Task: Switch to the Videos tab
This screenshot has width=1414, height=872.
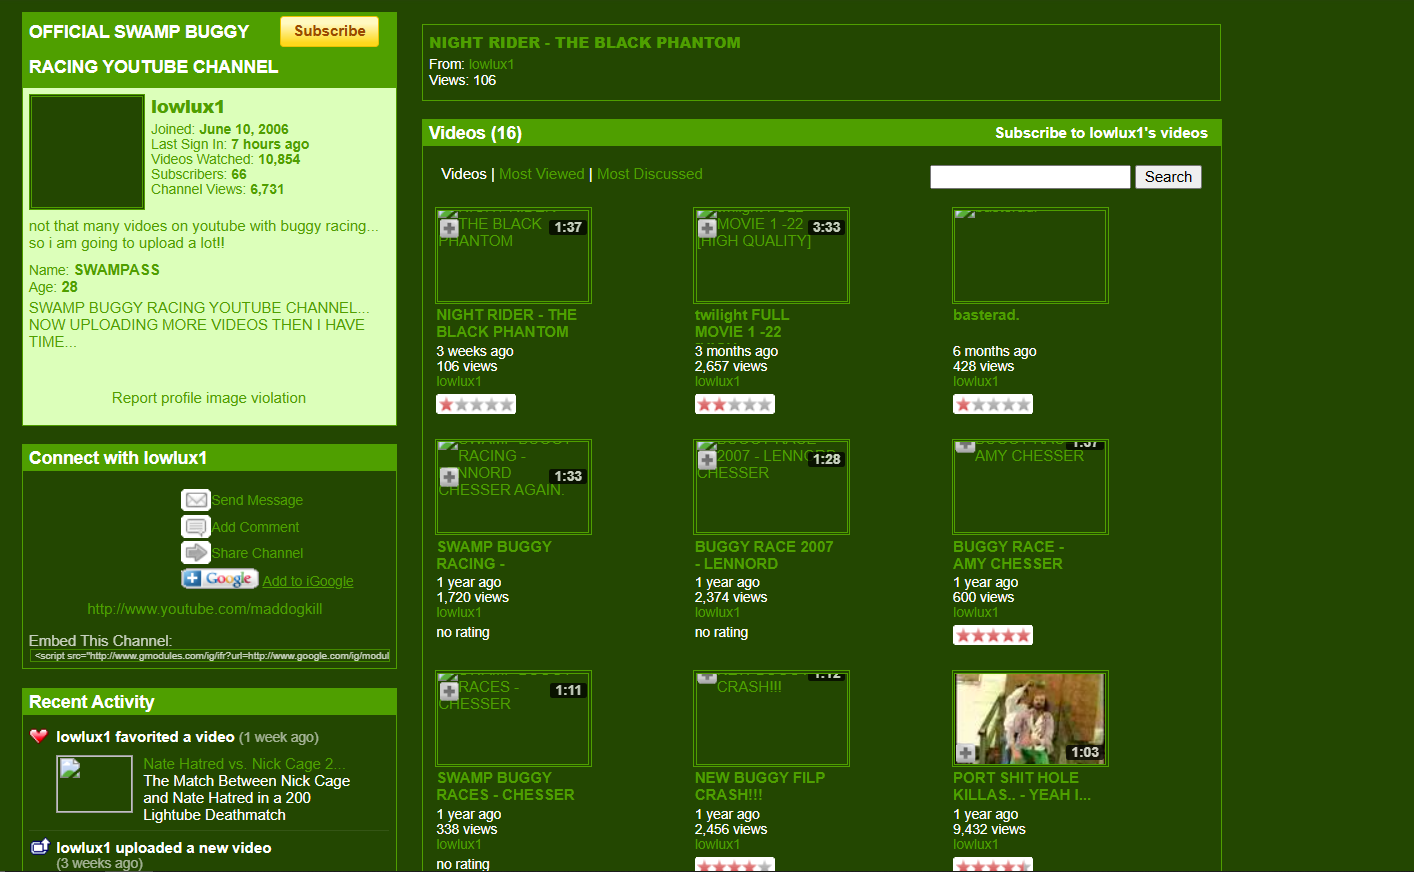Action: click(x=464, y=174)
